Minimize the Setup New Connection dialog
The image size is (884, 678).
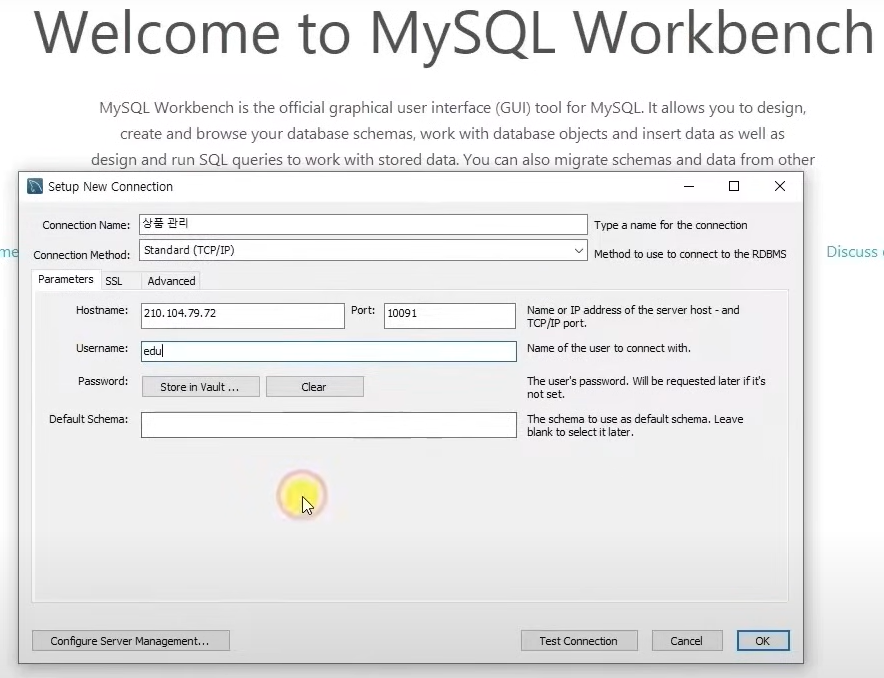(689, 186)
